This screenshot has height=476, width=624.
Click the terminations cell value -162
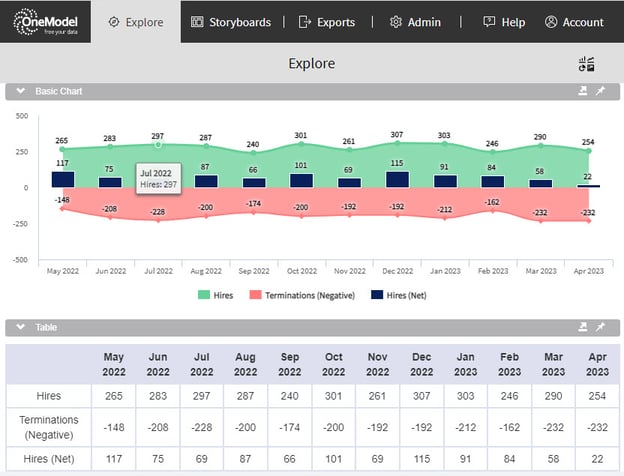click(x=509, y=427)
